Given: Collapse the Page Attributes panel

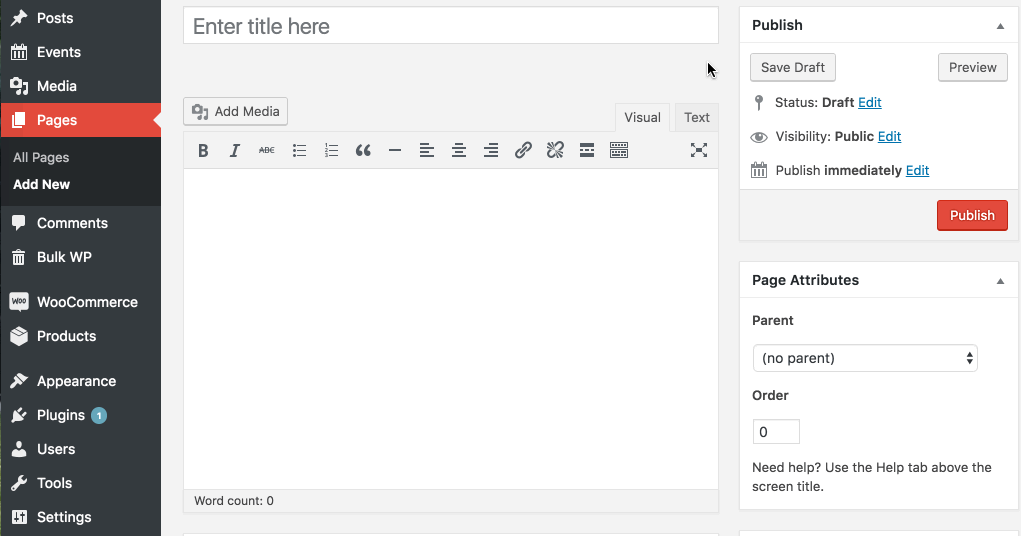Looking at the screenshot, I should point(1000,281).
